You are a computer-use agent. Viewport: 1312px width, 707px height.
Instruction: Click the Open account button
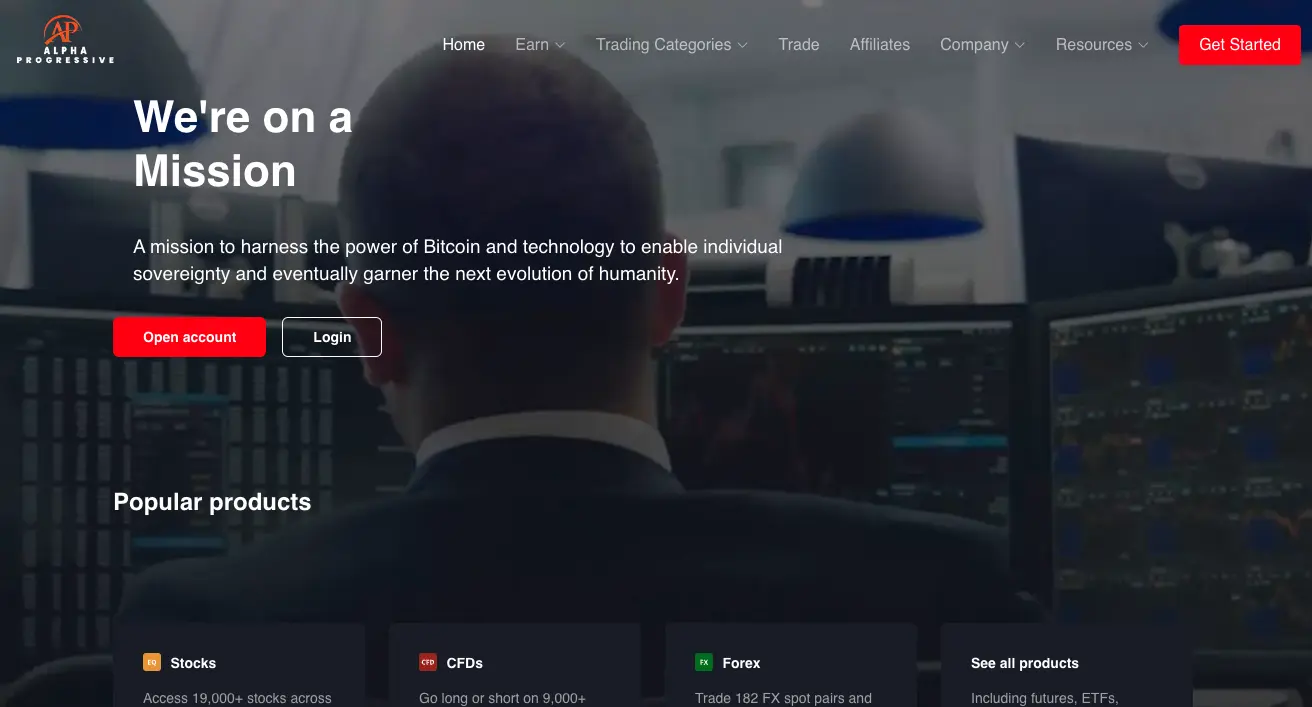click(189, 337)
